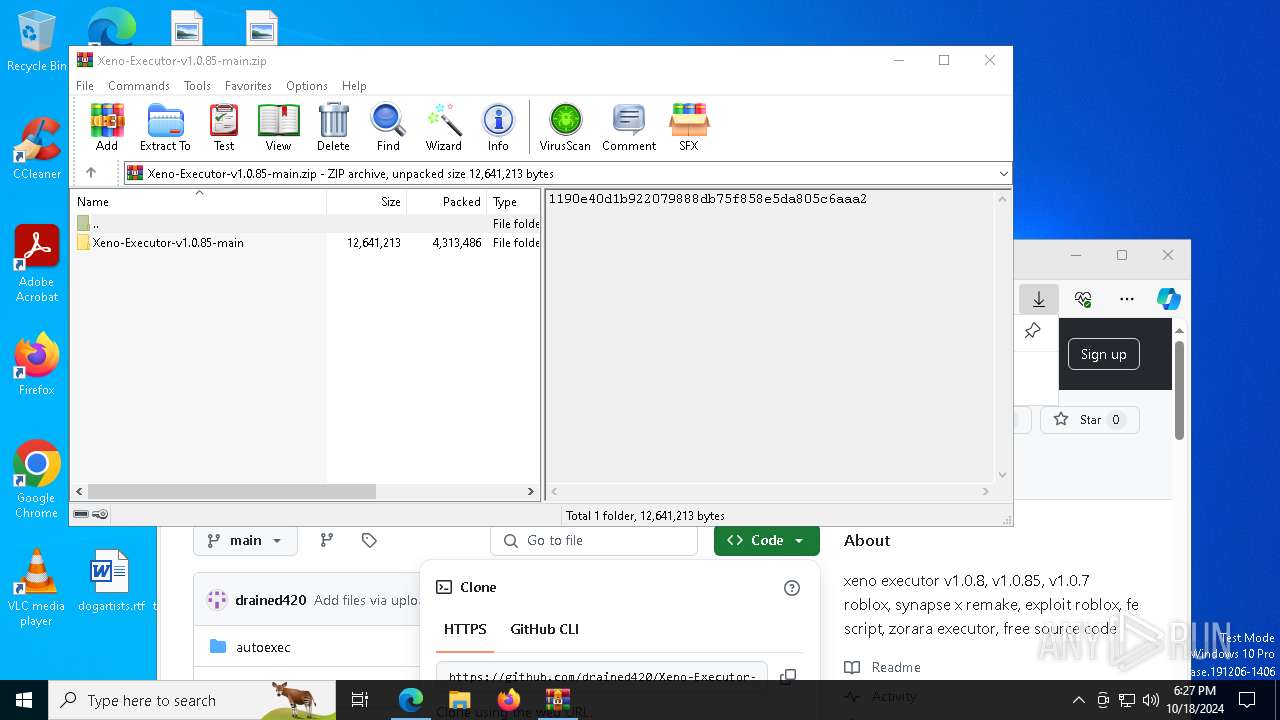
Task: Open Task View on the taskbar
Action: [x=361, y=700]
